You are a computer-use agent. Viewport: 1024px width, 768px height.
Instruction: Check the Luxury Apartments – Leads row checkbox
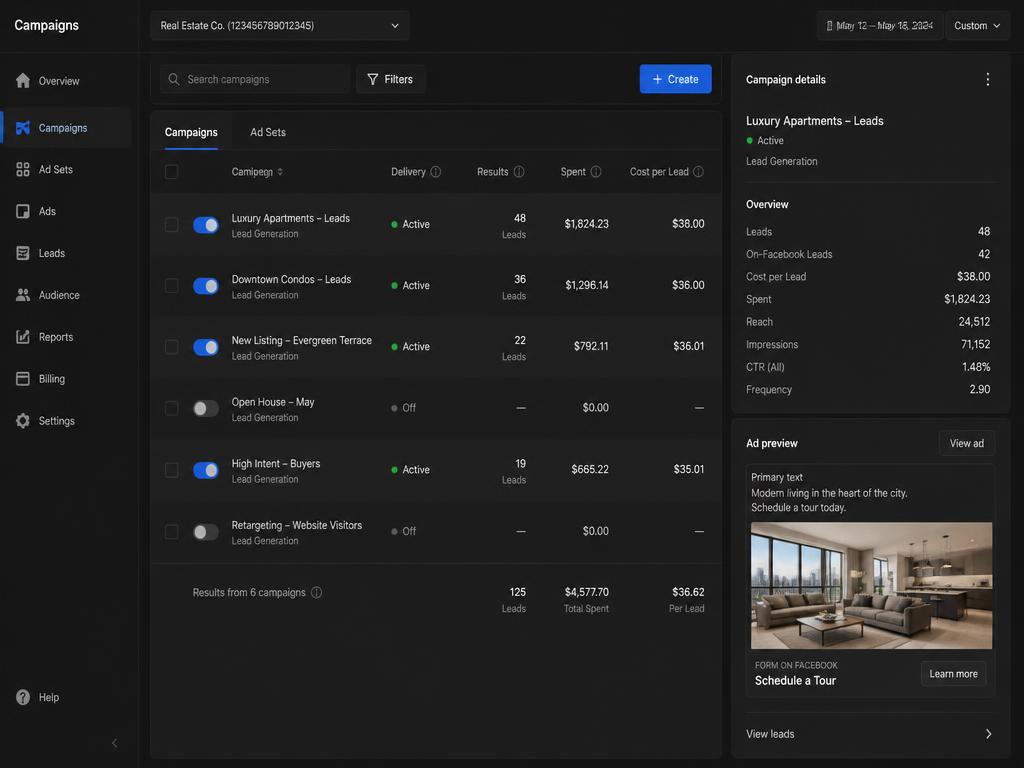[x=172, y=225]
